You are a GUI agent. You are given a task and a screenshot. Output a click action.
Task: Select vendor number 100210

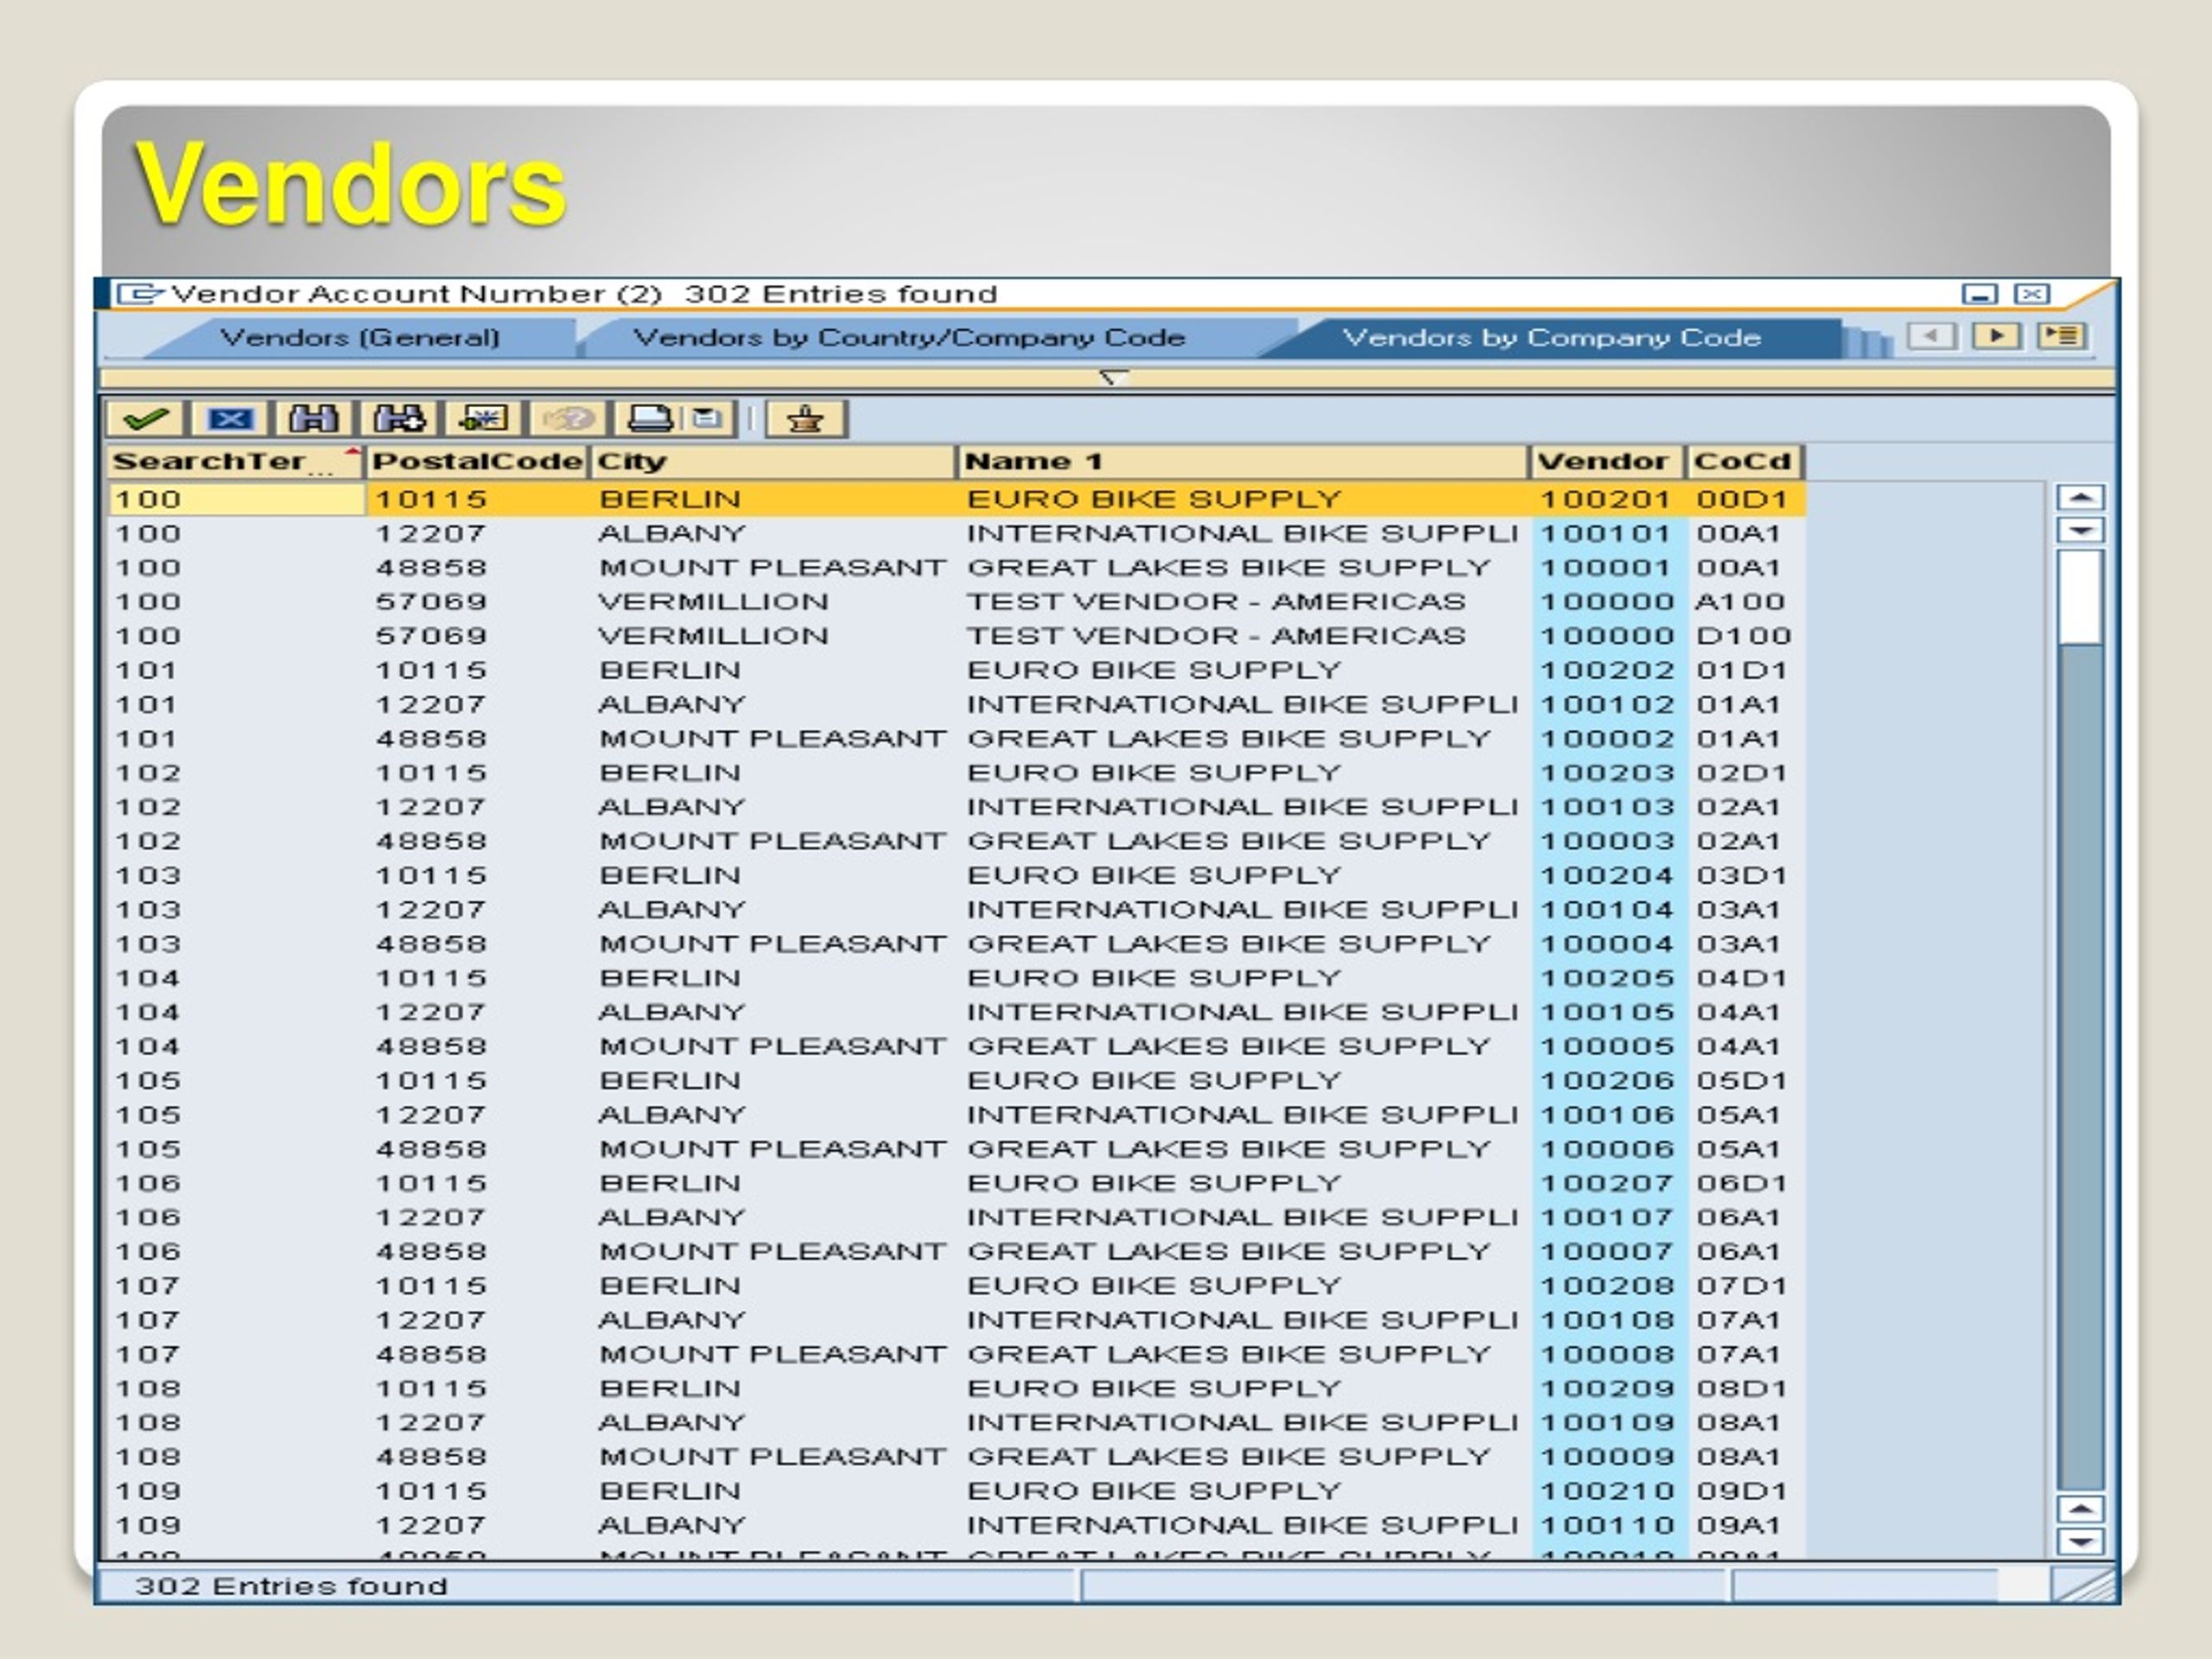1606,1490
